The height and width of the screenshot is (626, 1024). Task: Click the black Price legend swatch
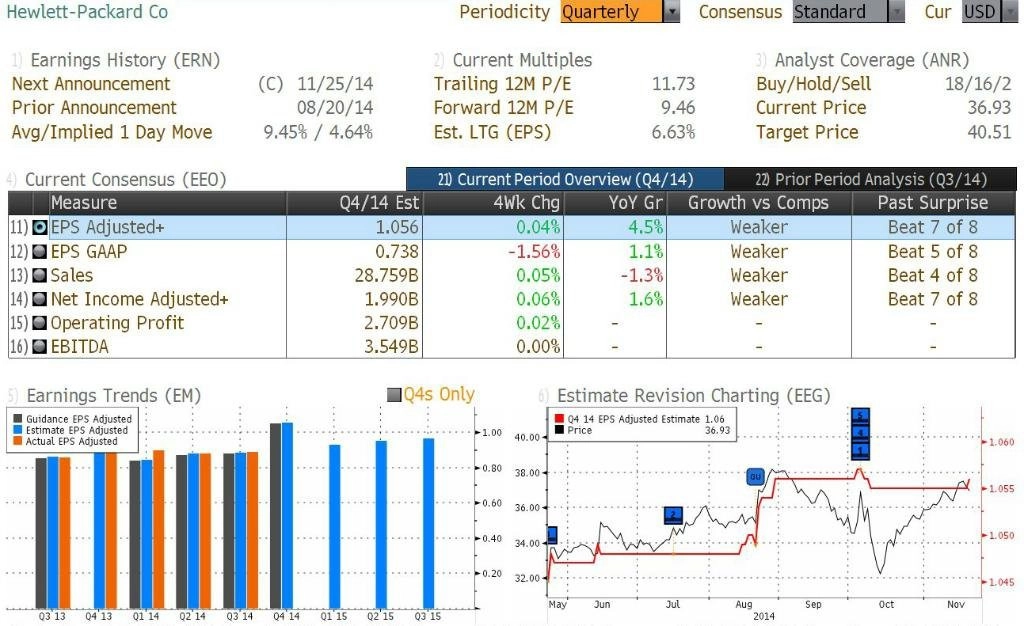point(559,430)
